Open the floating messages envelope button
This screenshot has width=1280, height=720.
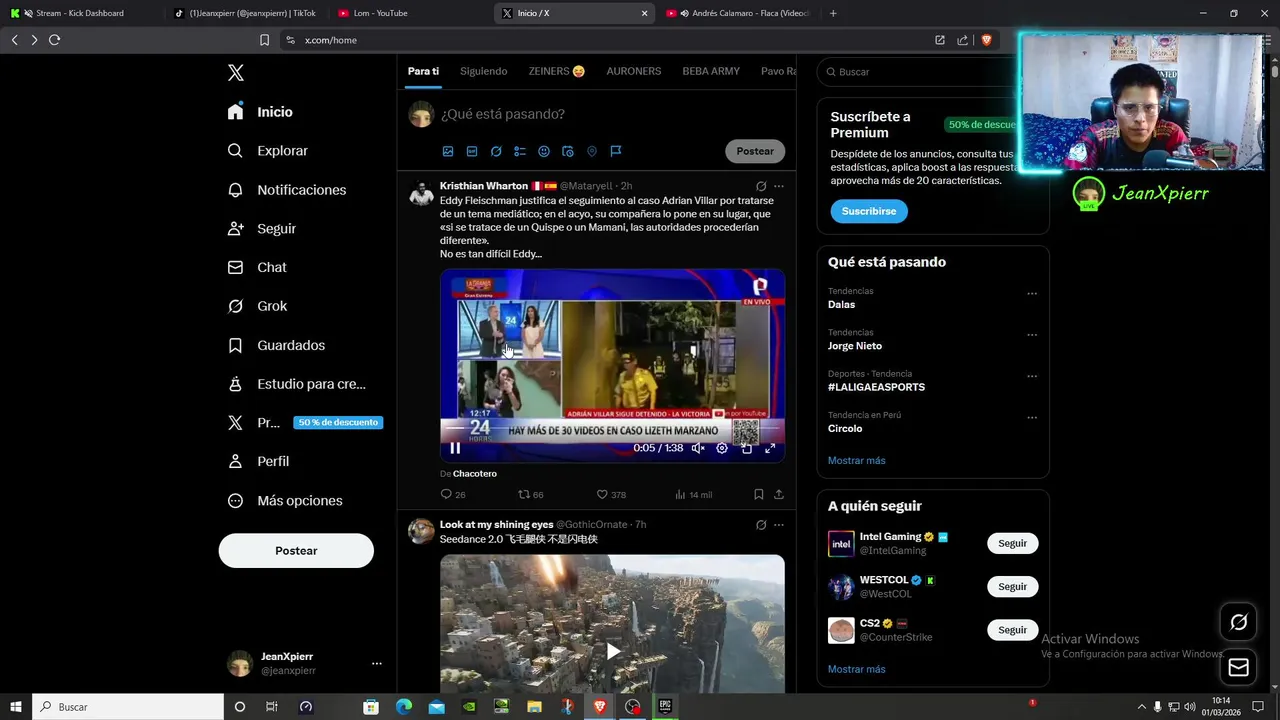coord(1238,667)
